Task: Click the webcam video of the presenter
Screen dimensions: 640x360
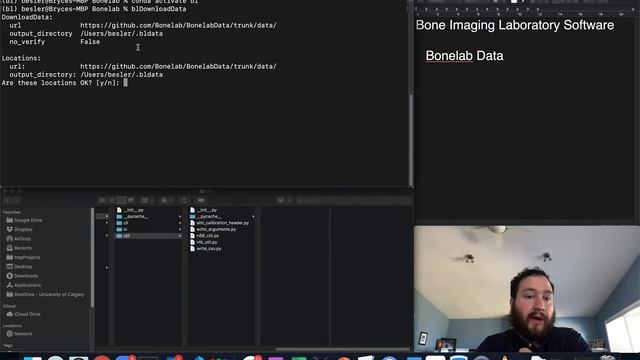Action: pos(527,289)
